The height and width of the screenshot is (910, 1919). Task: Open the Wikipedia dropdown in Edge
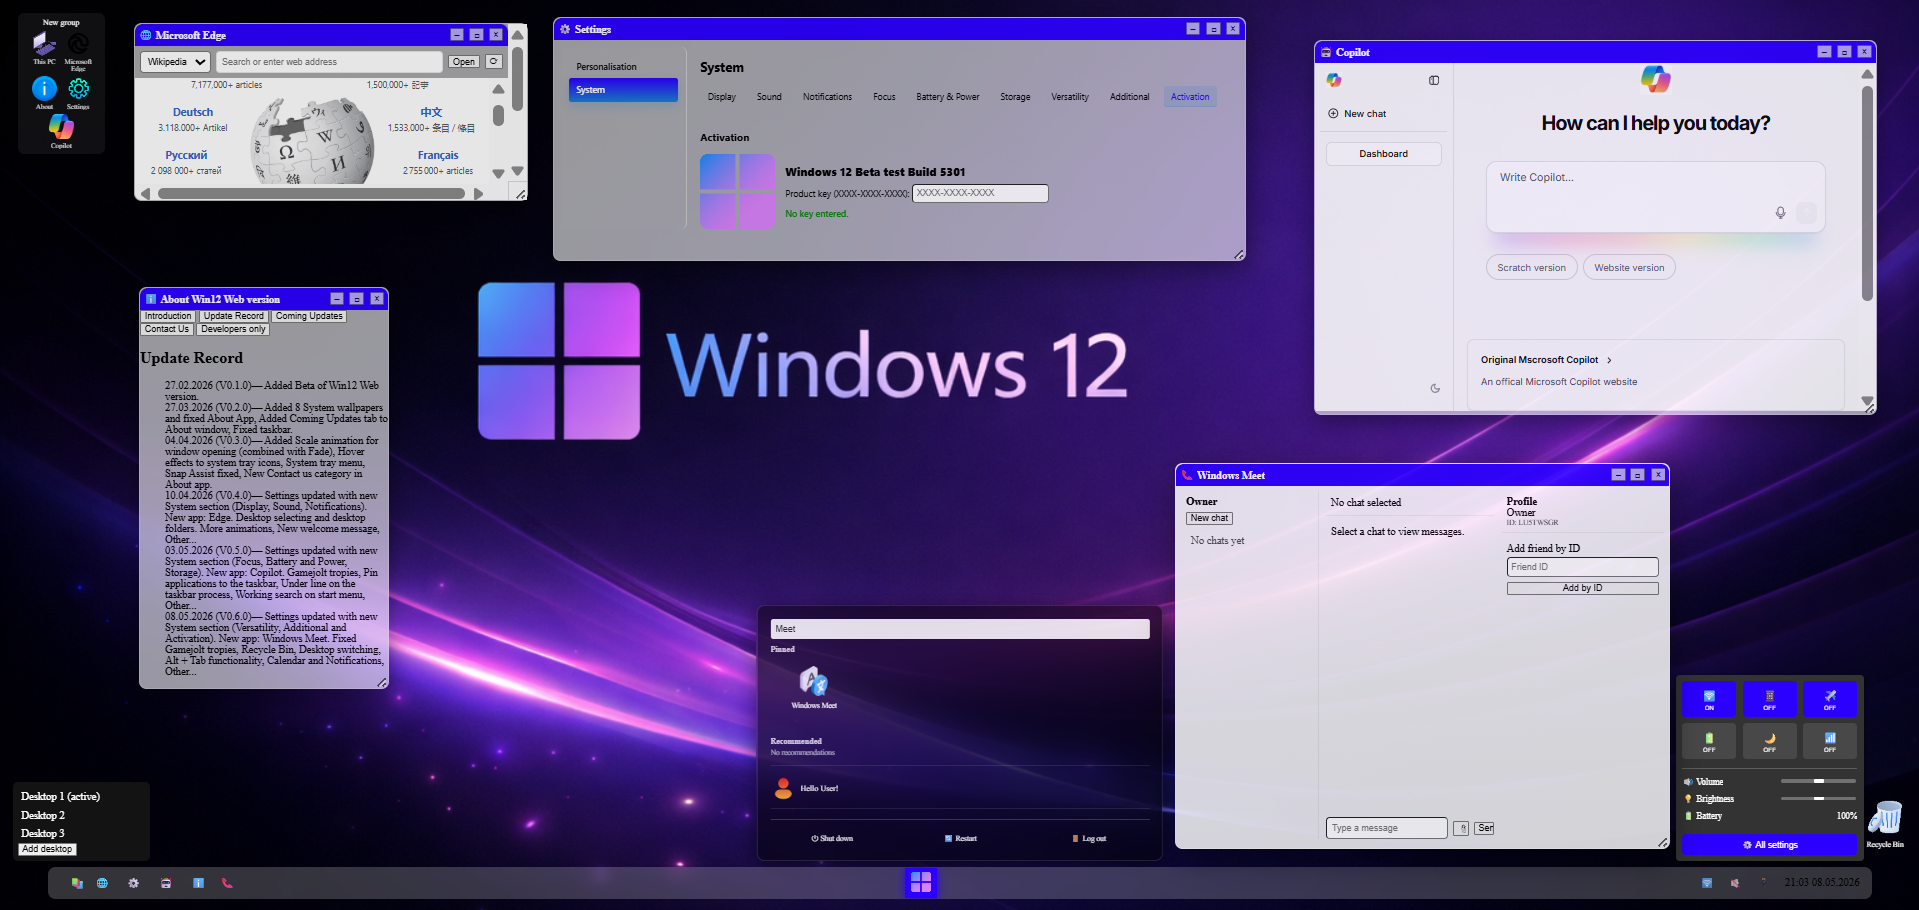tap(175, 61)
